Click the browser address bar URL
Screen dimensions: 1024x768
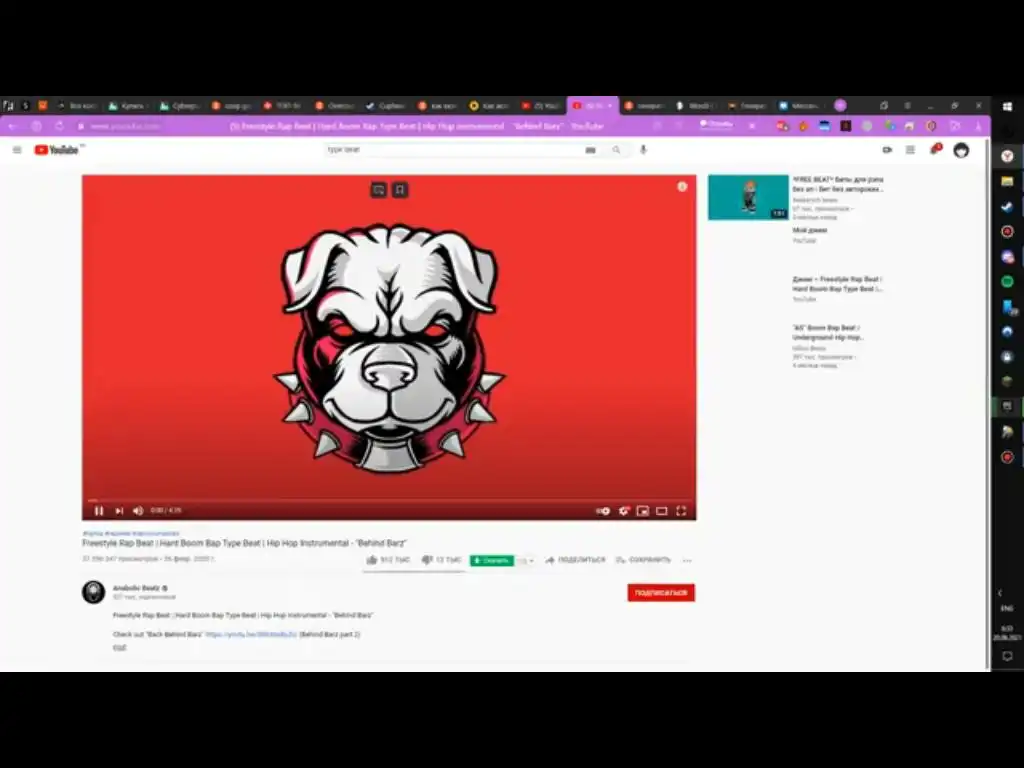125,126
